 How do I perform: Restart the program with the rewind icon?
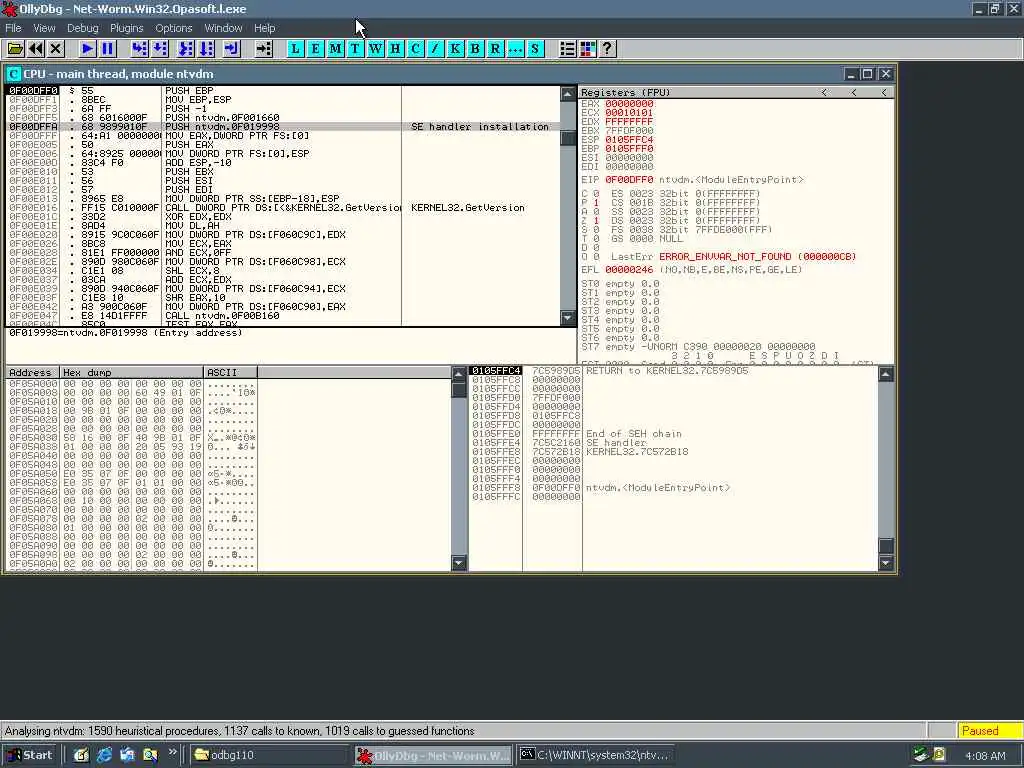tap(35, 48)
